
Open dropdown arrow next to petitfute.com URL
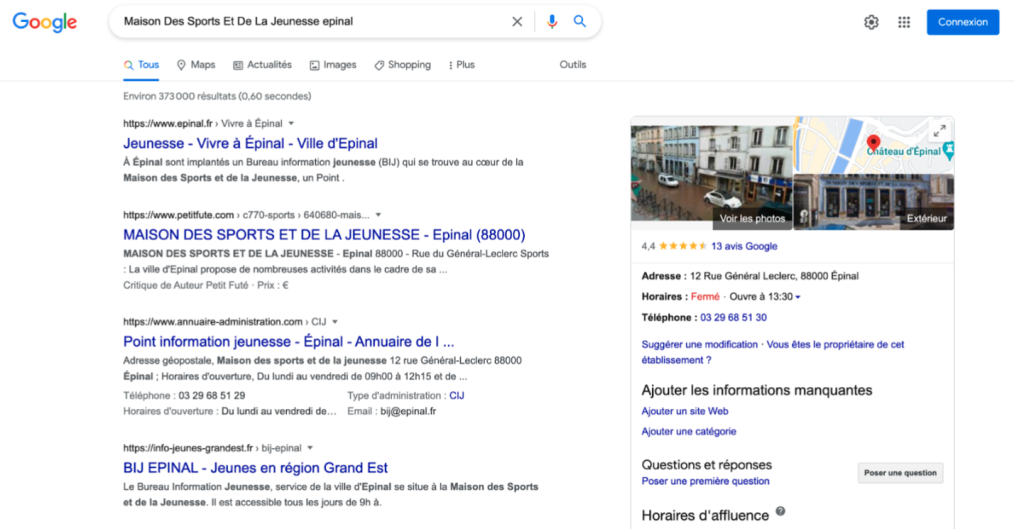[378, 215]
